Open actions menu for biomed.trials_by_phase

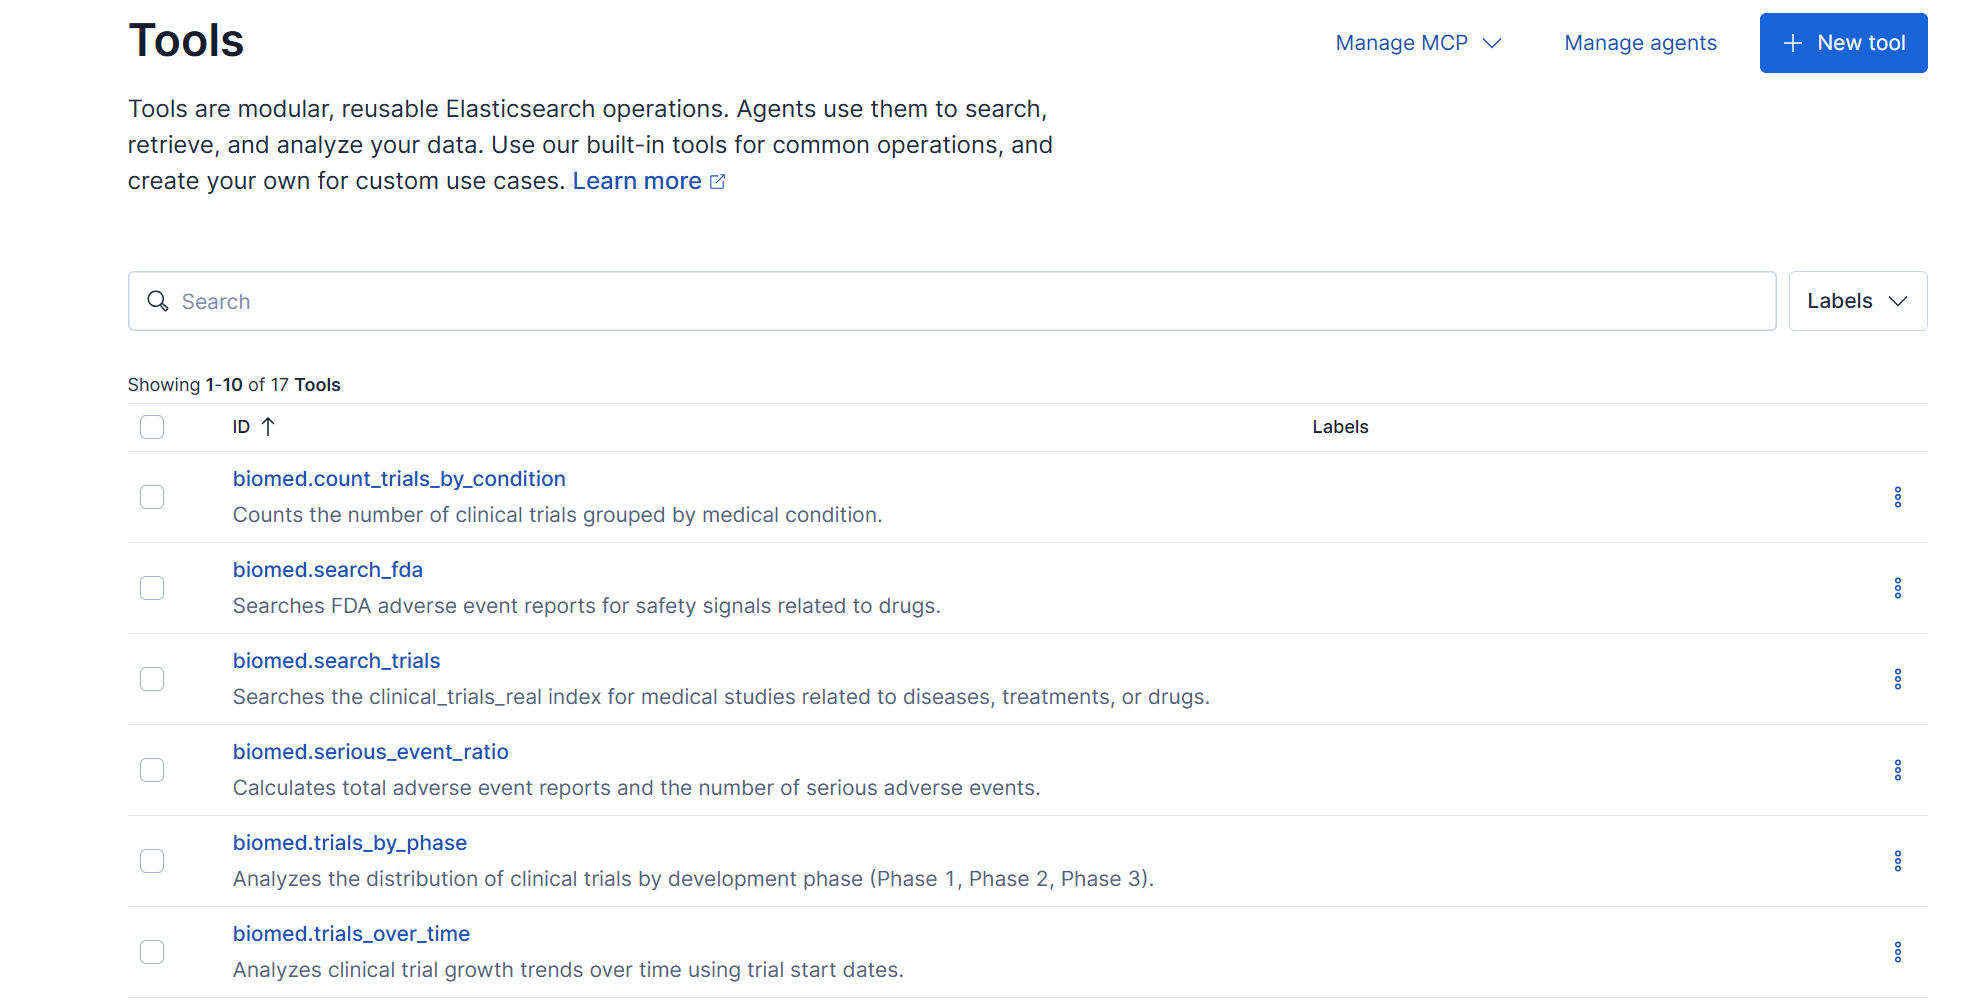[1897, 861]
